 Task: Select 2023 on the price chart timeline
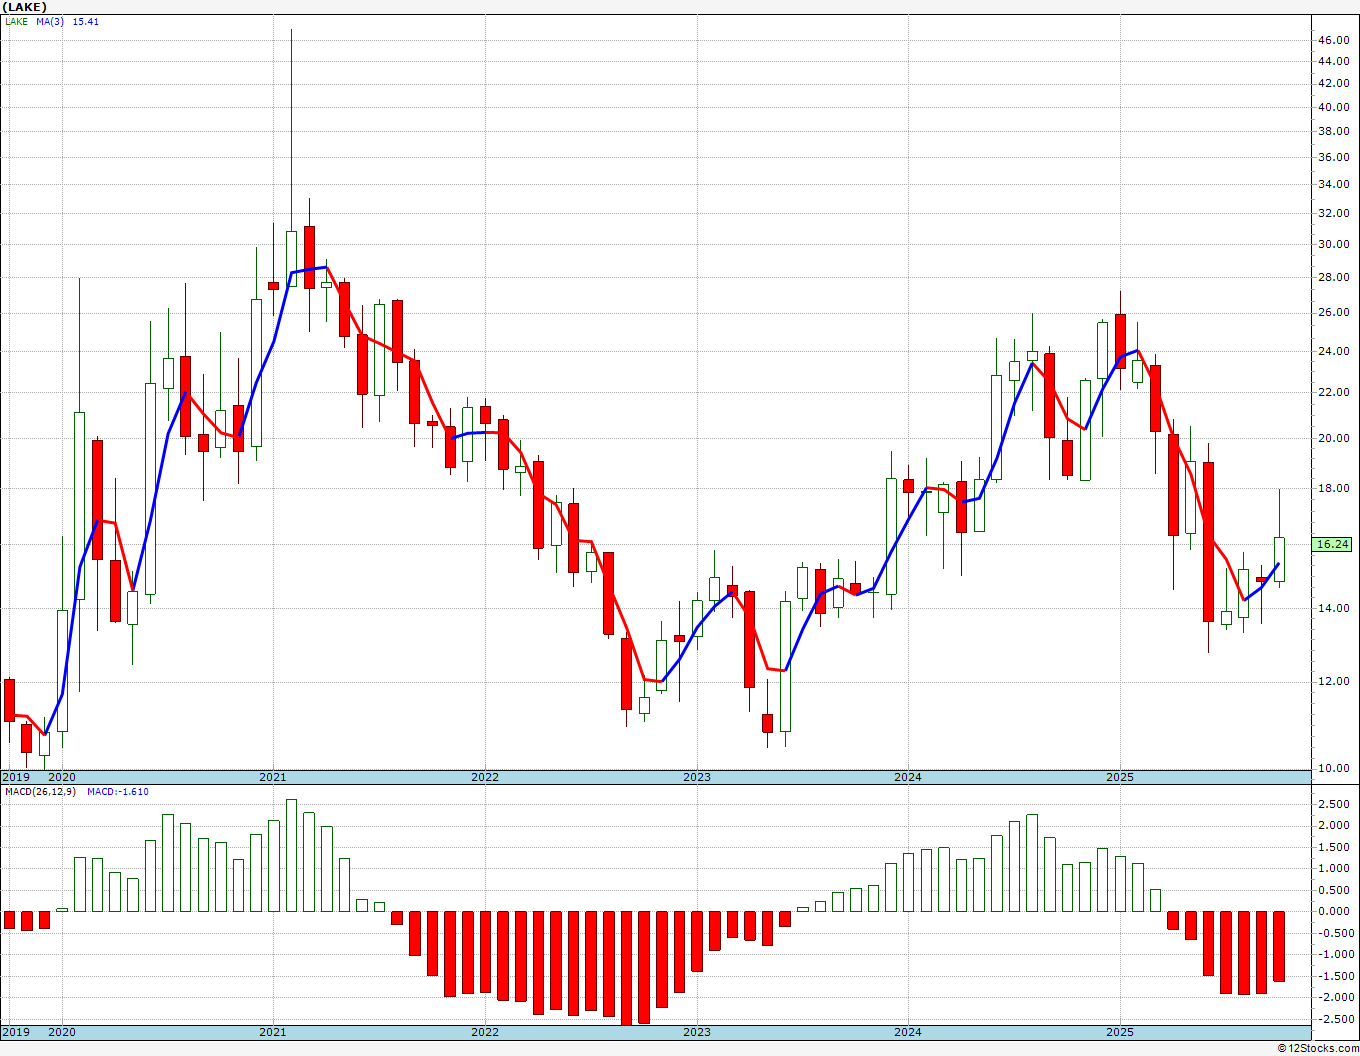point(696,777)
